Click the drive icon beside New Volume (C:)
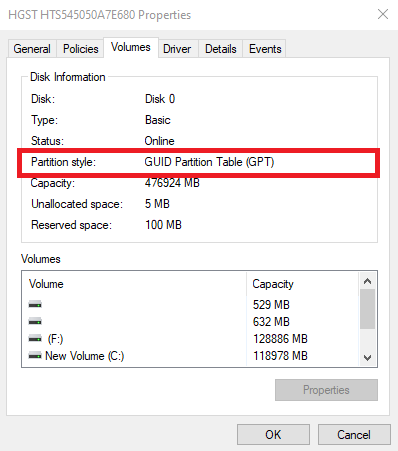 [x=35, y=356]
